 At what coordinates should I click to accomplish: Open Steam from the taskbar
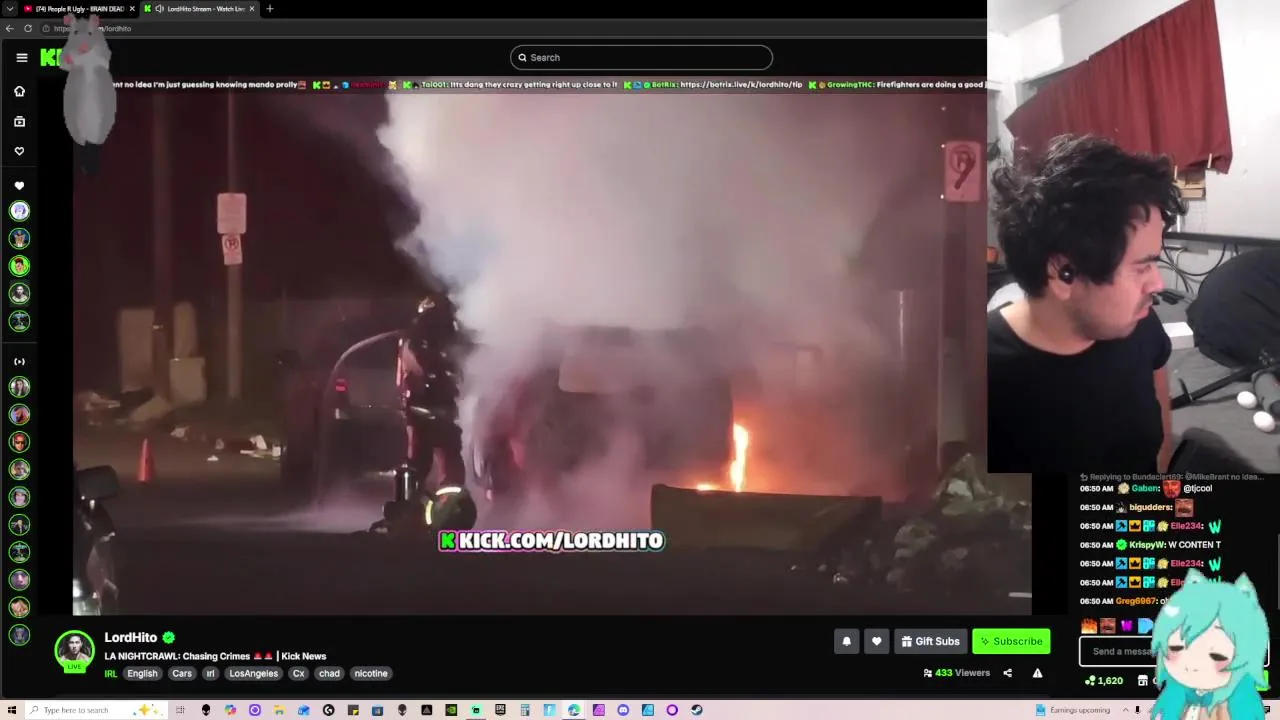[697, 710]
